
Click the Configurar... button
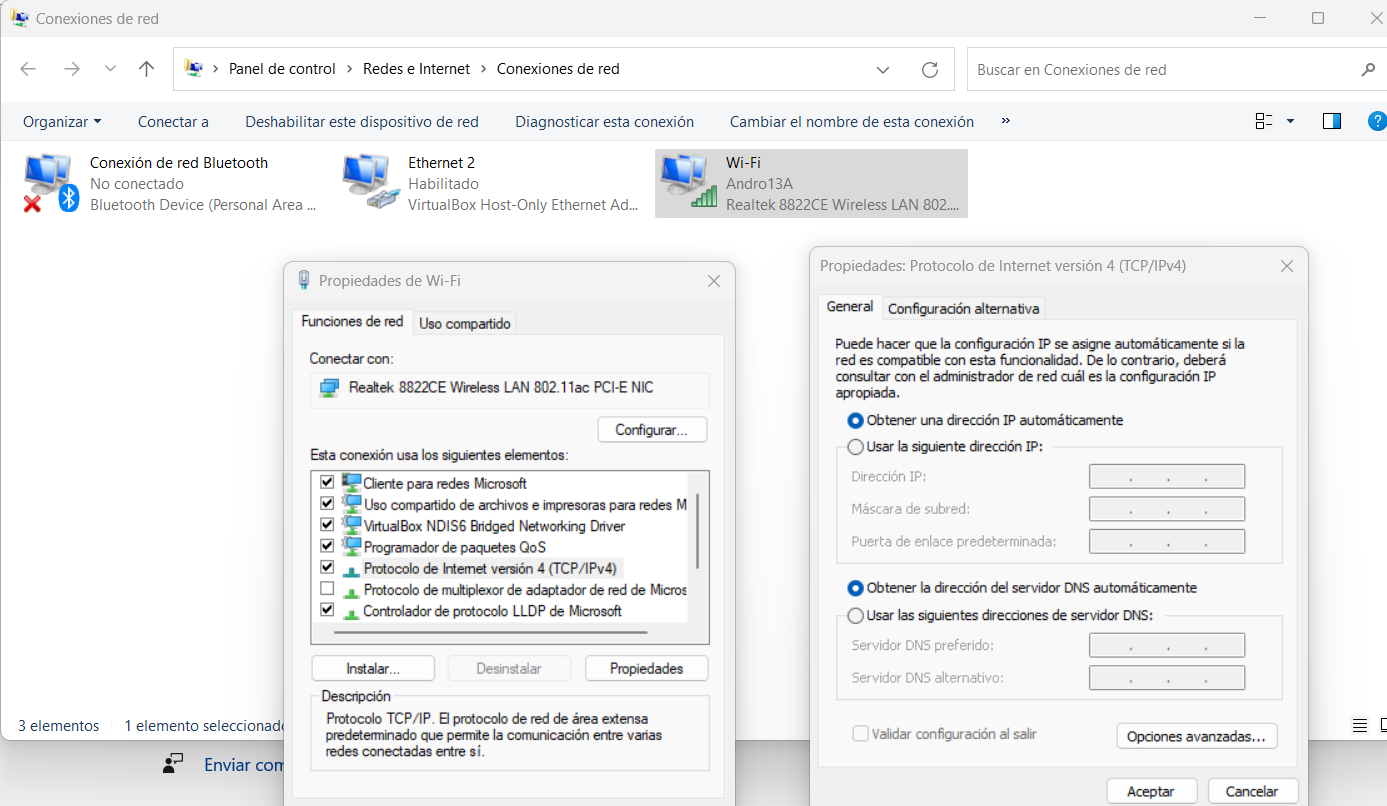tap(652, 430)
